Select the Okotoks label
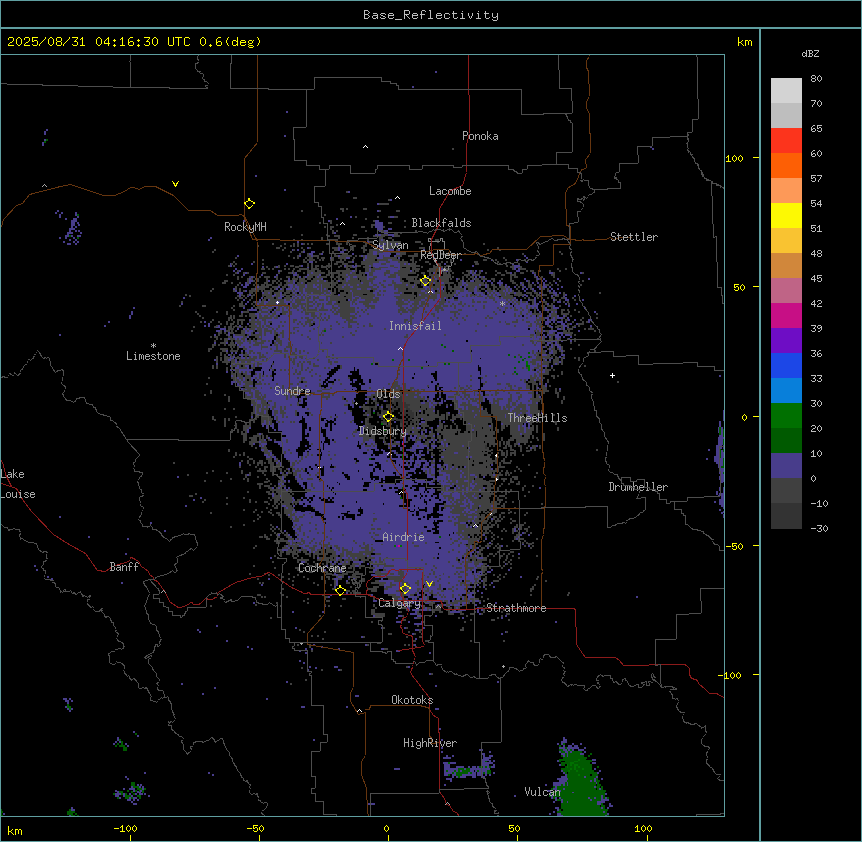Image resolution: width=862 pixels, height=842 pixels. 412,700
